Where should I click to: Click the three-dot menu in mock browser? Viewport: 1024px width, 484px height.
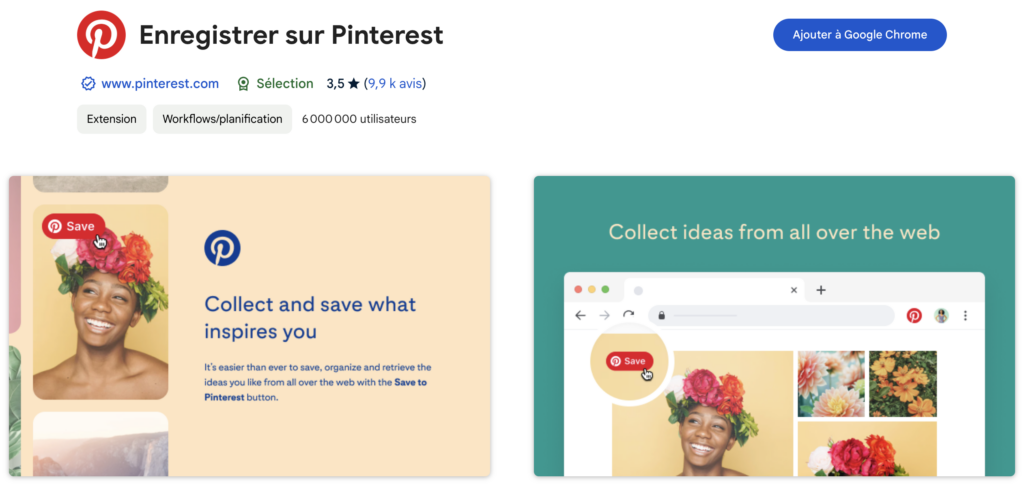[965, 315]
